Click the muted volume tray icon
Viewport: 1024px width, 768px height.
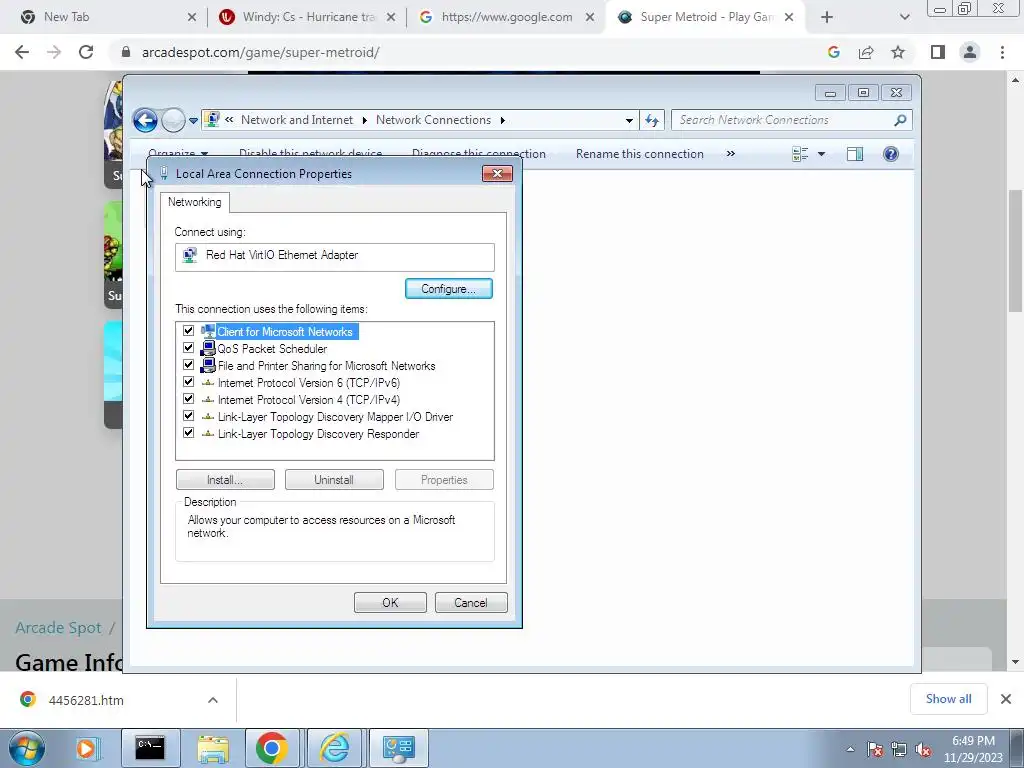(x=923, y=750)
